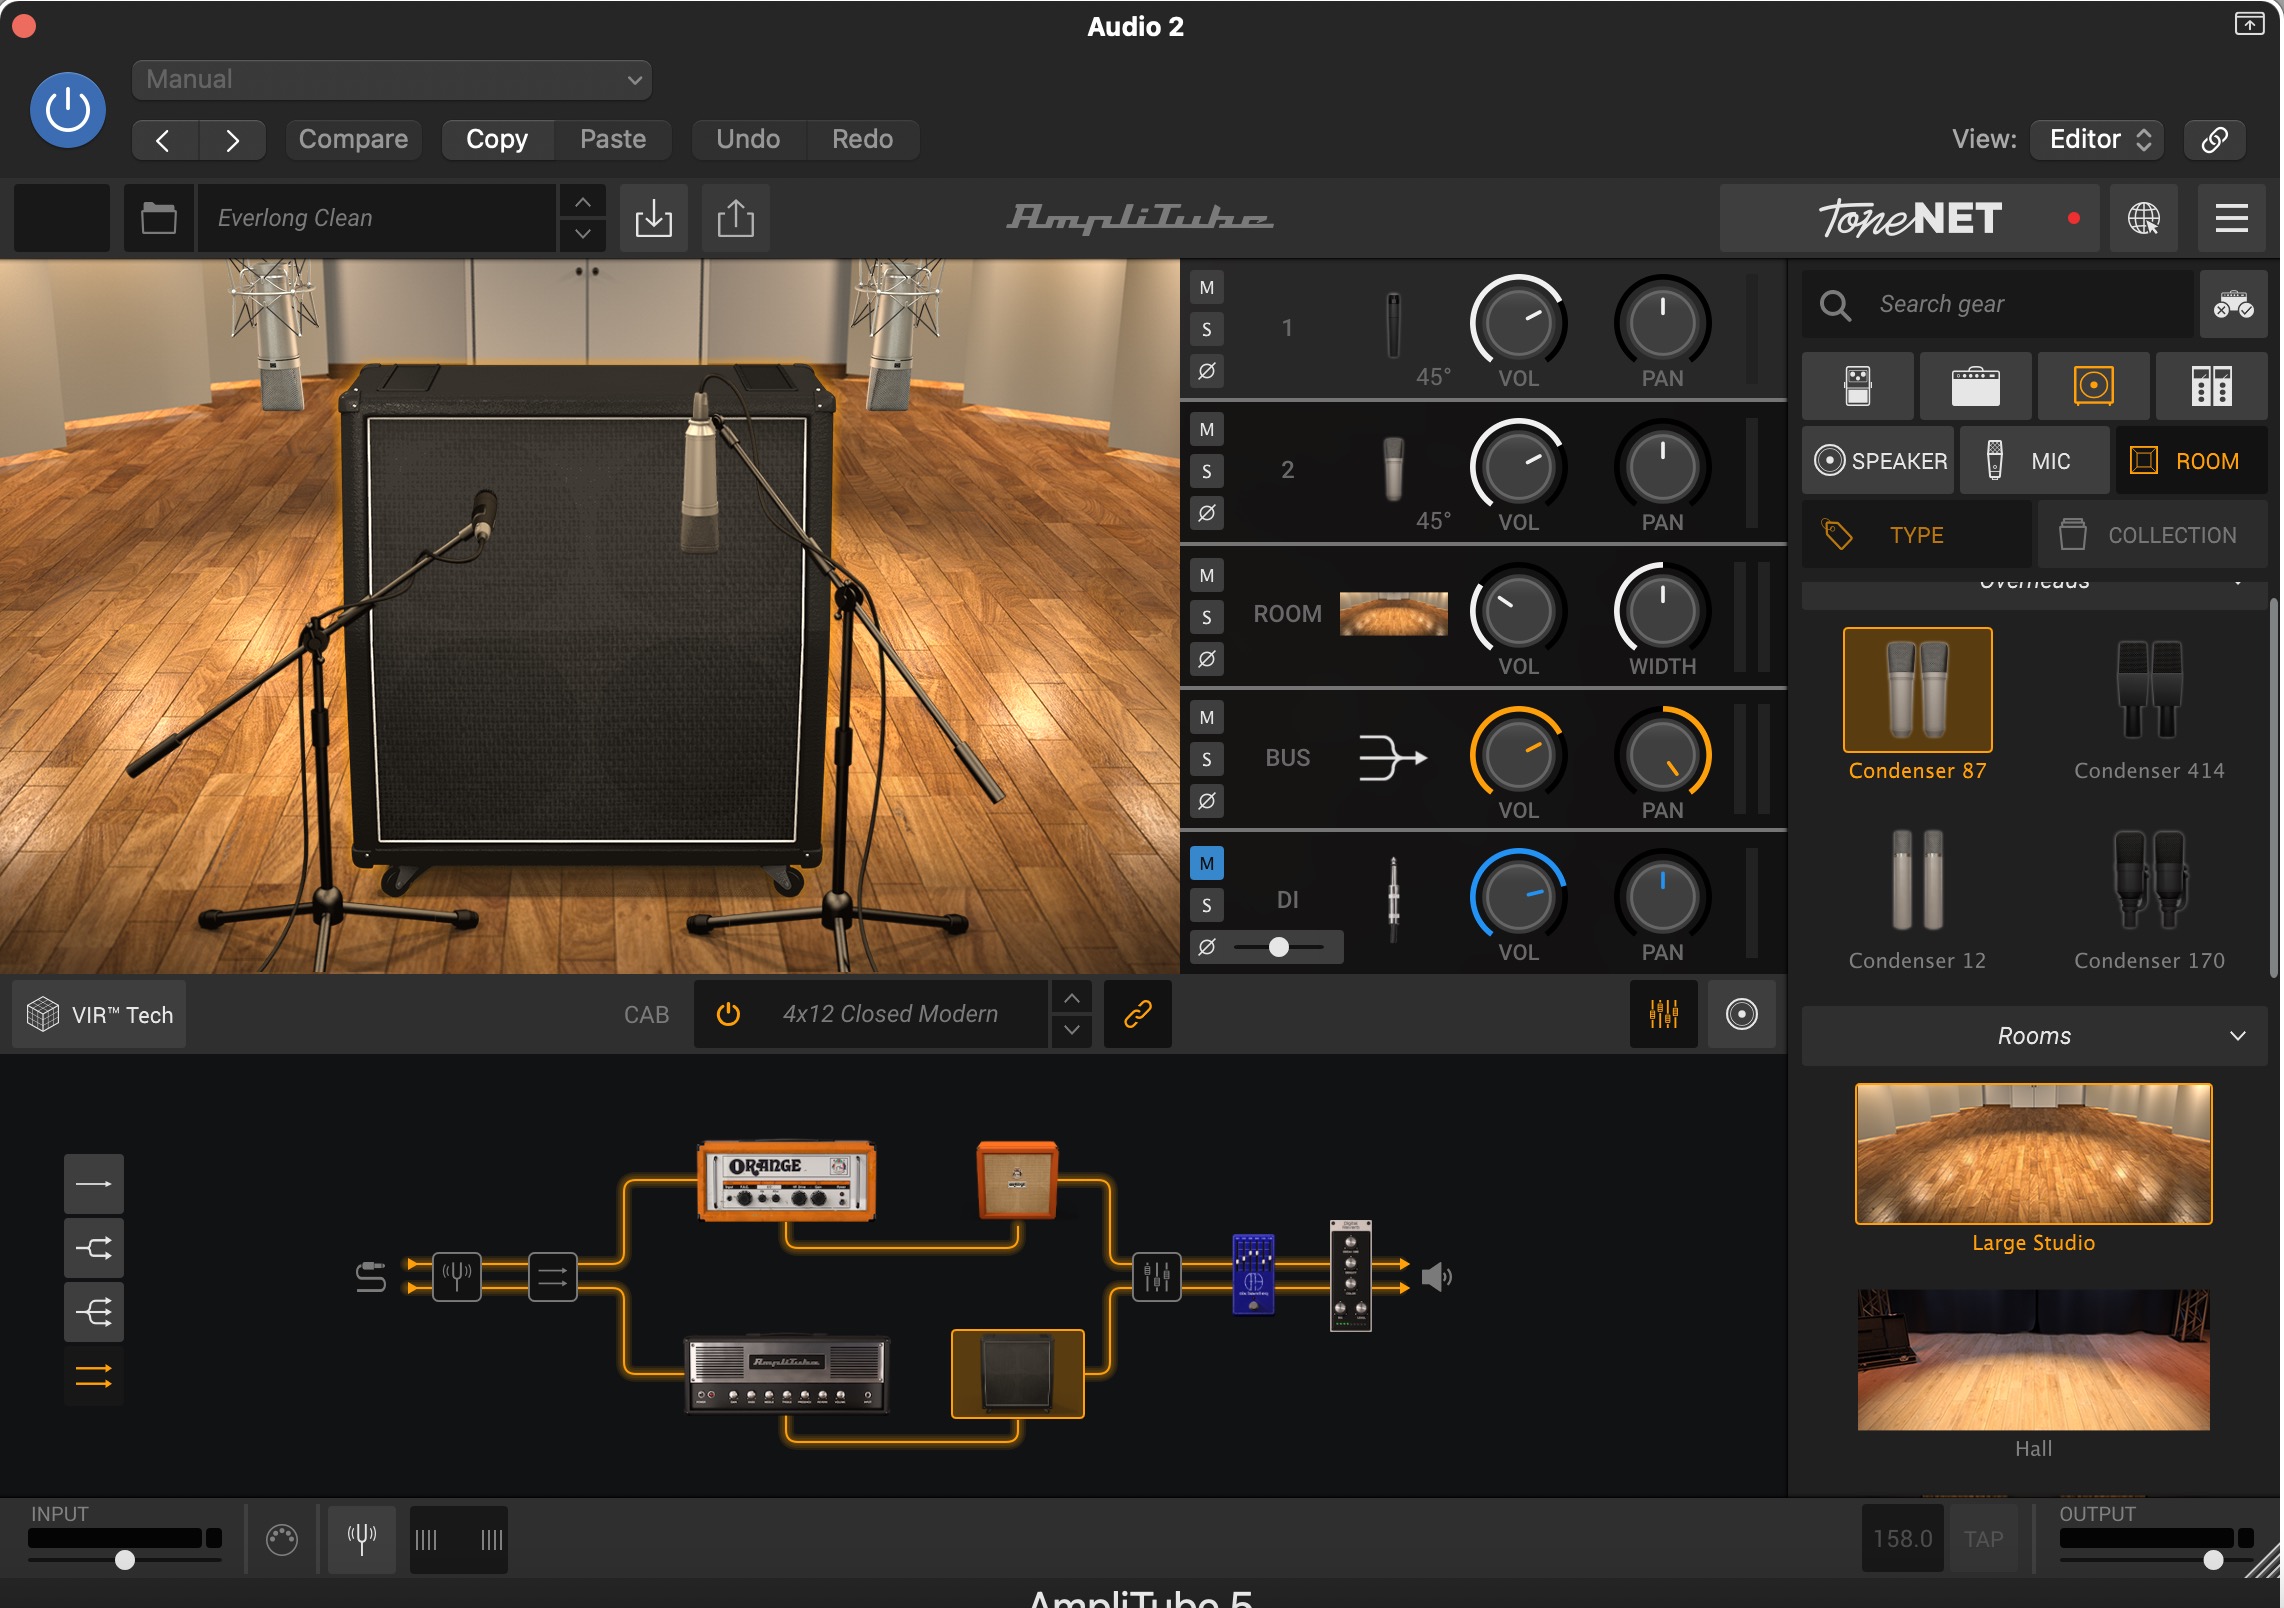Select the TYPE filter tab

[x=1916, y=535]
